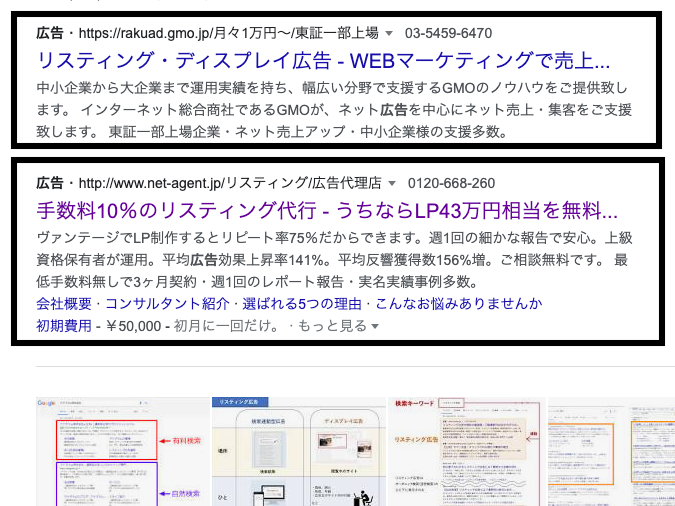Open the 選ばれる5つの理由 sitelink
The height and width of the screenshot is (506, 675).
(302, 304)
